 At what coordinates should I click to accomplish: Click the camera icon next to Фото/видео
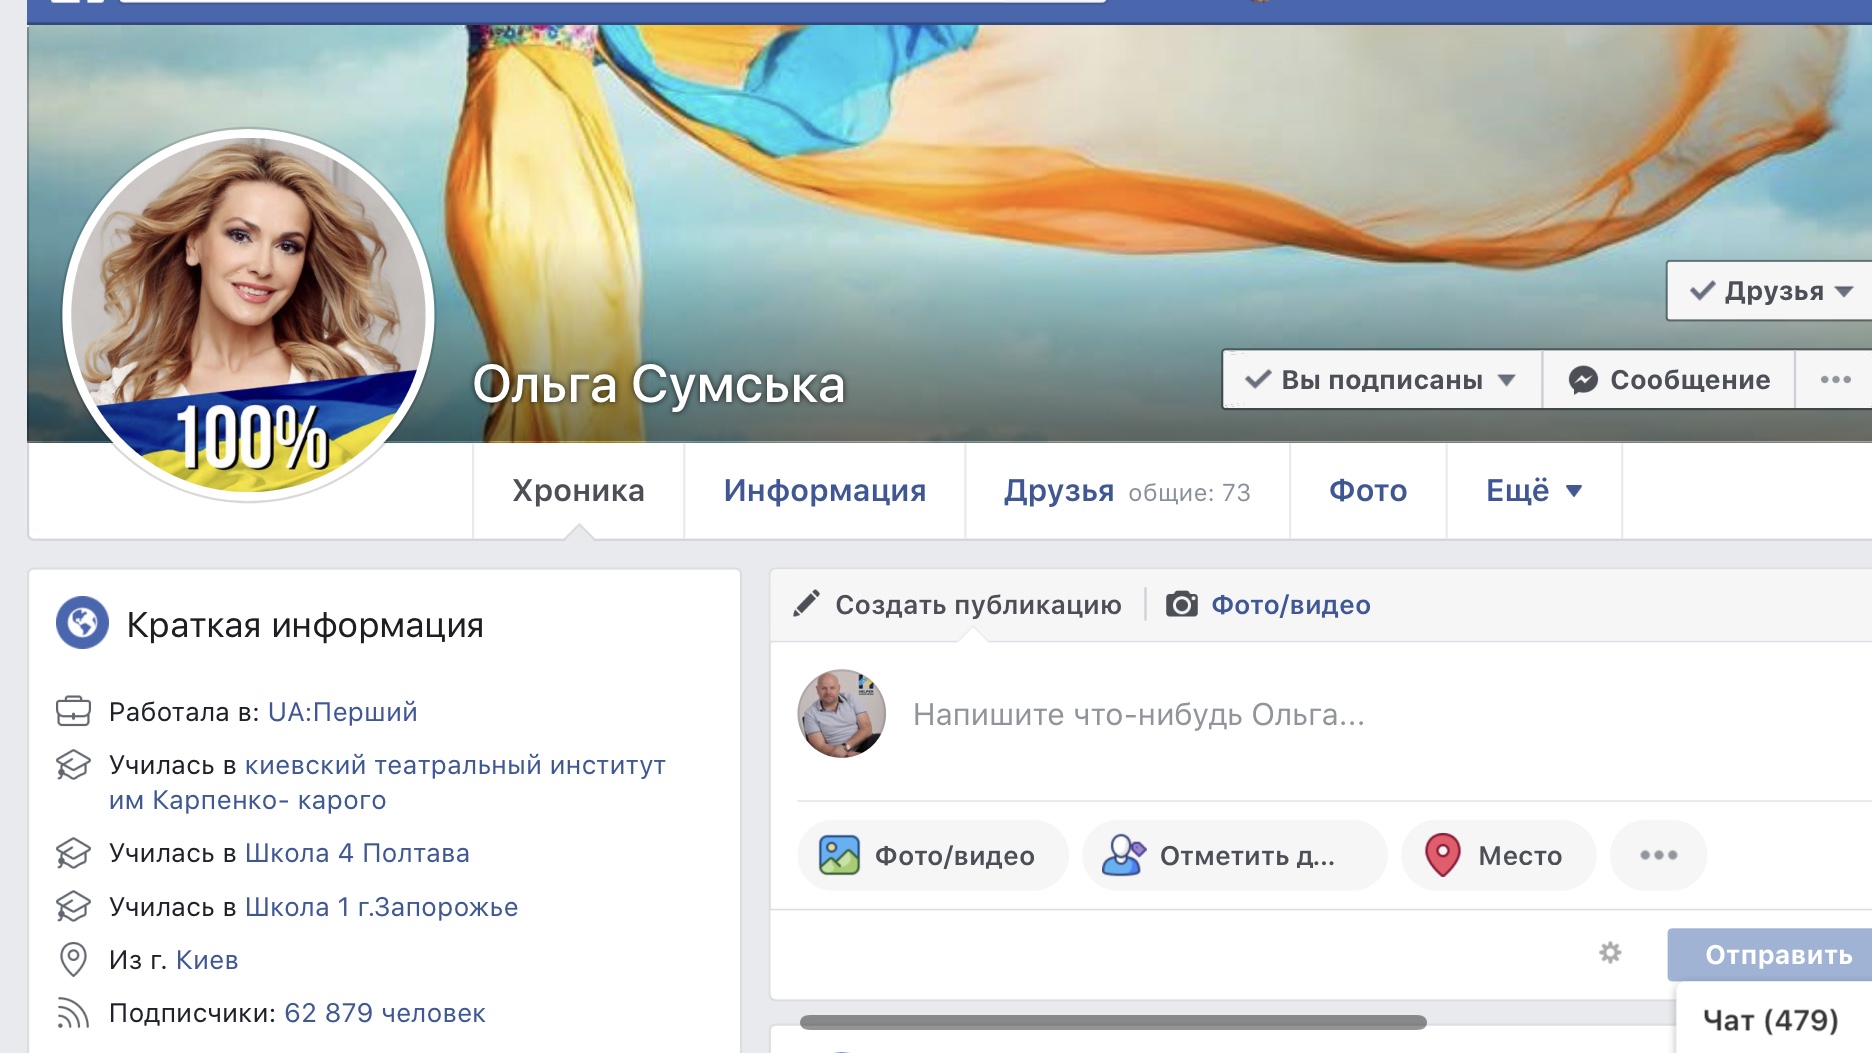coord(1181,605)
